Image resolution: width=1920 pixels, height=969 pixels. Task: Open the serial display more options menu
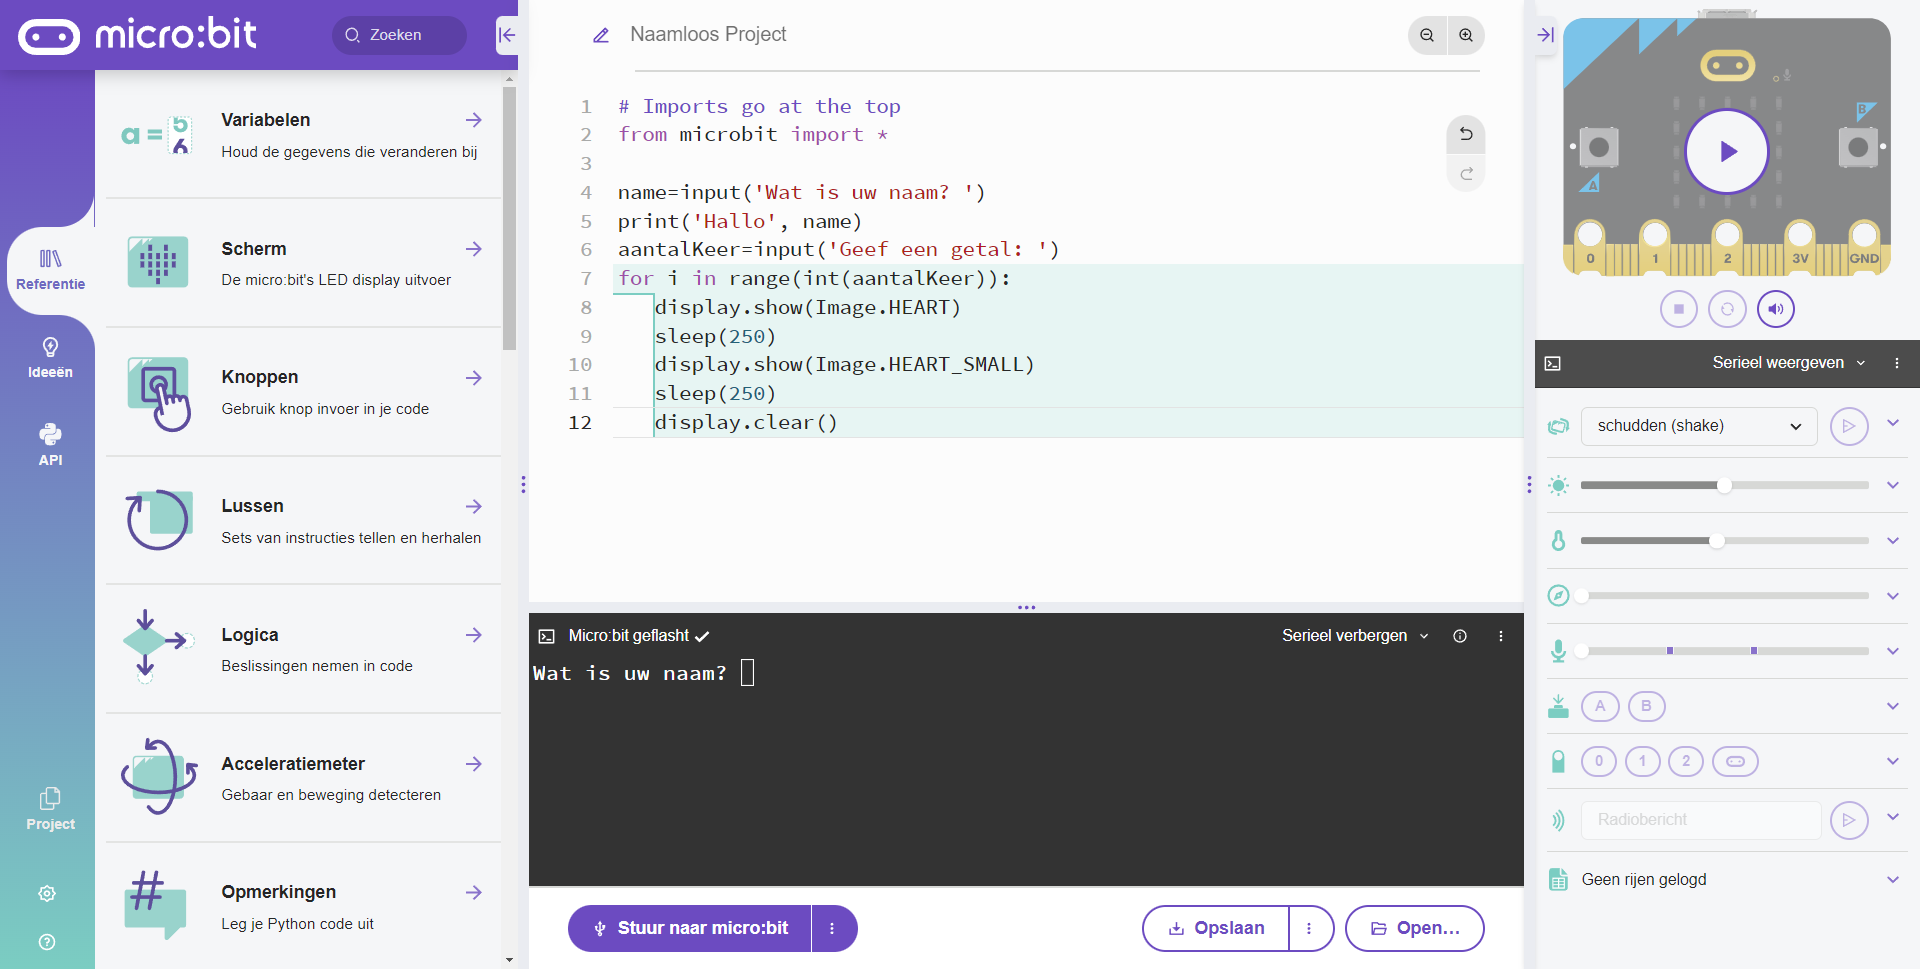pyautogui.click(x=1897, y=363)
